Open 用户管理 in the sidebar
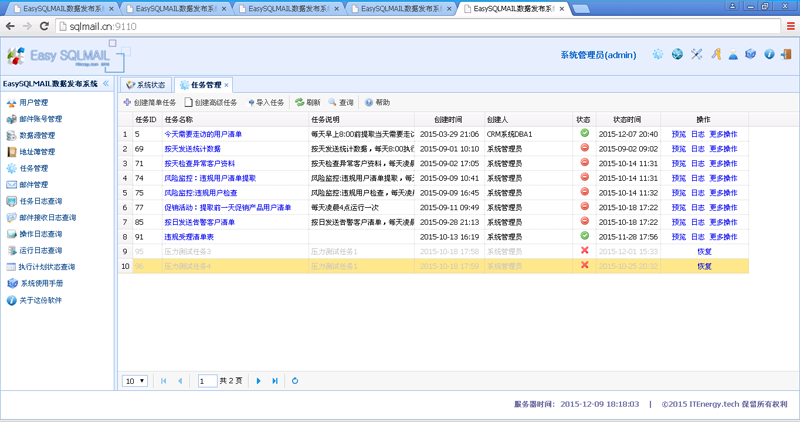The height and width of the screenshot is (422, 800). (x=33, y=103)
